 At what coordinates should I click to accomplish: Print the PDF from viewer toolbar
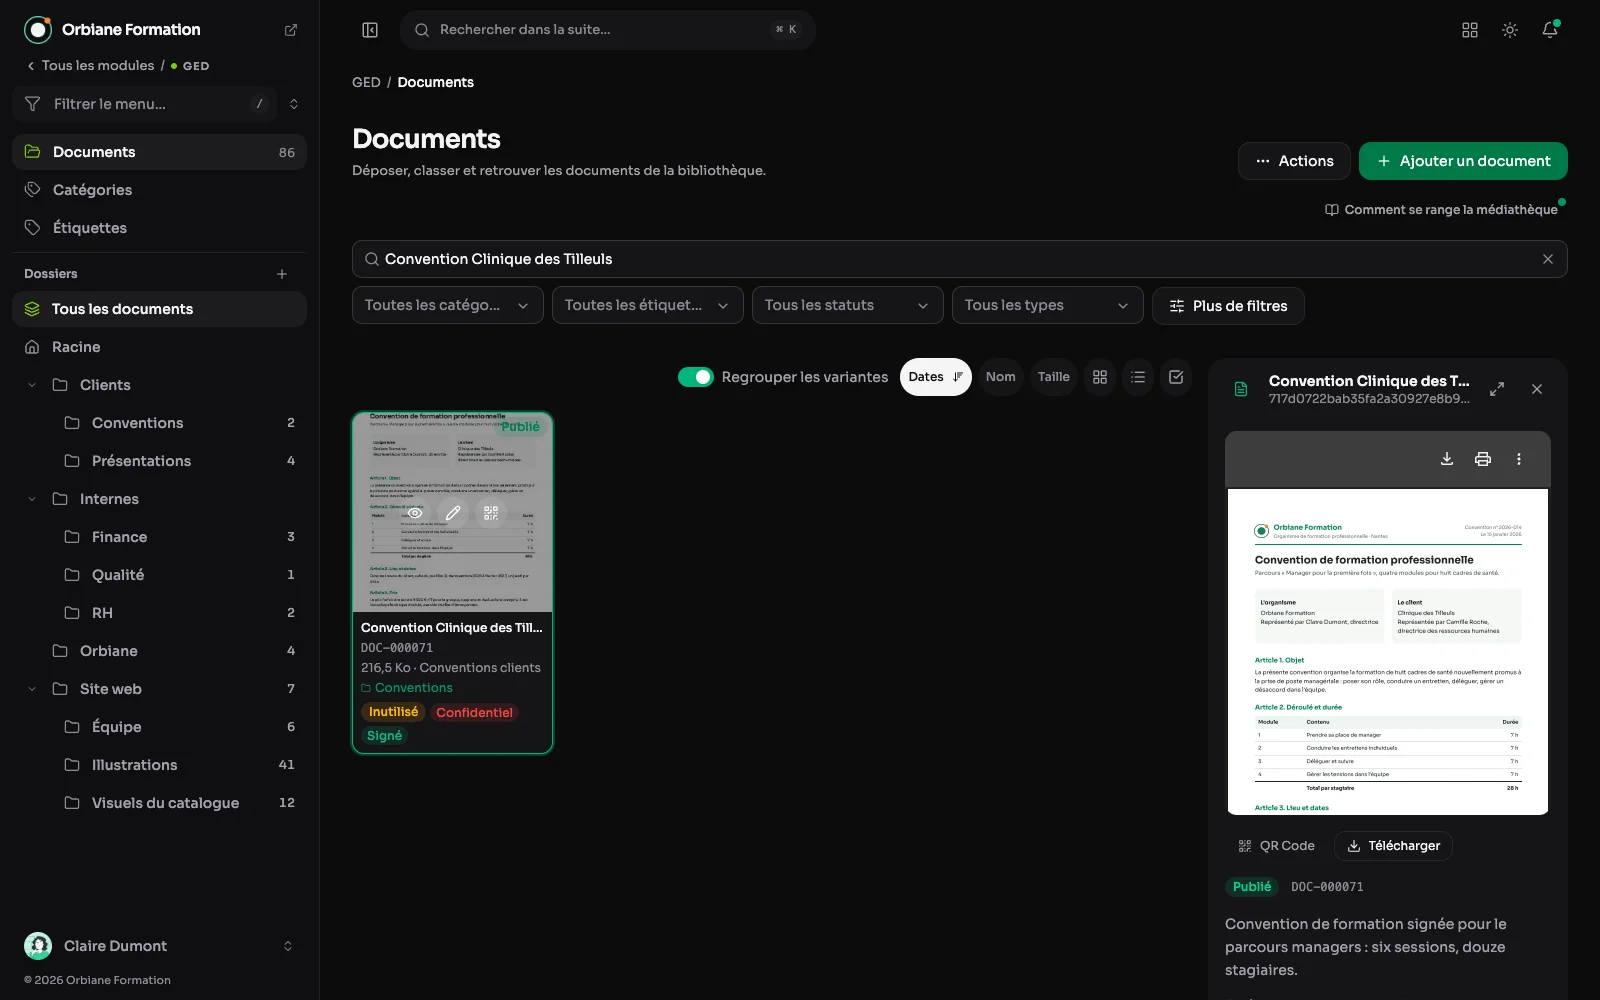[1483, 459]
